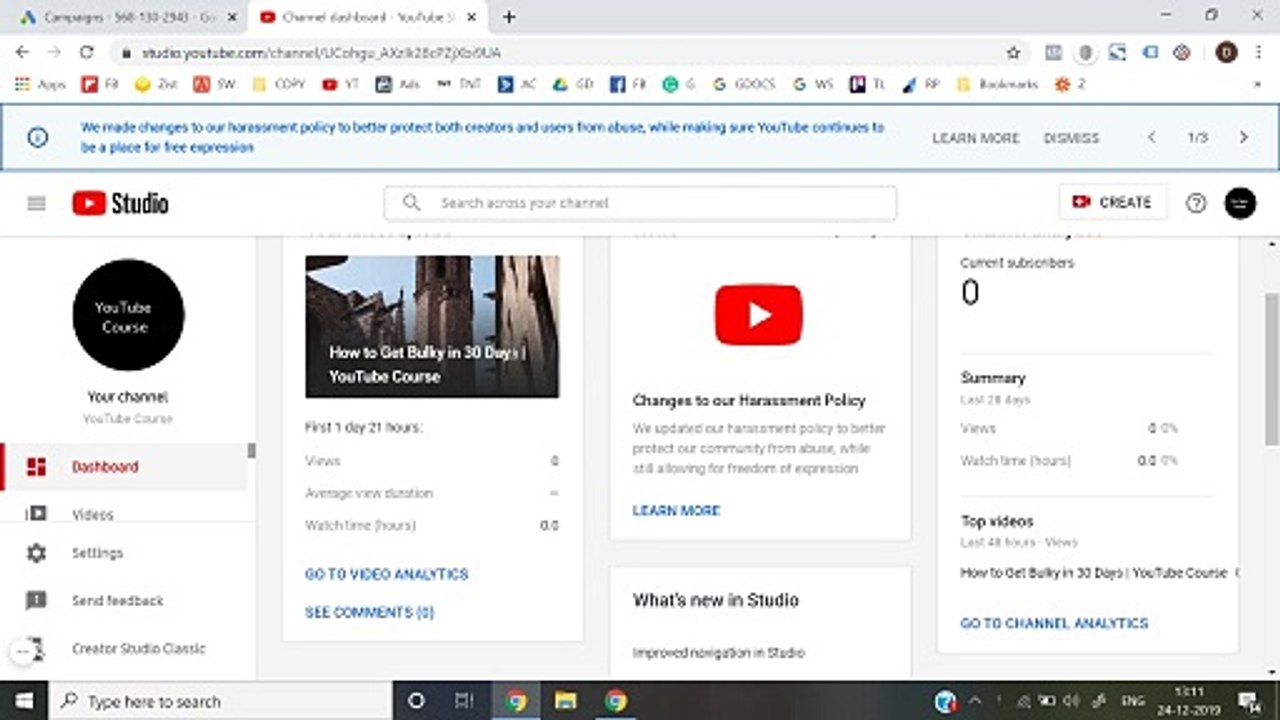The height and width of the screenshot is (720, 1280).
Task: Click the Windows taskbar search box
Action: 220,701
